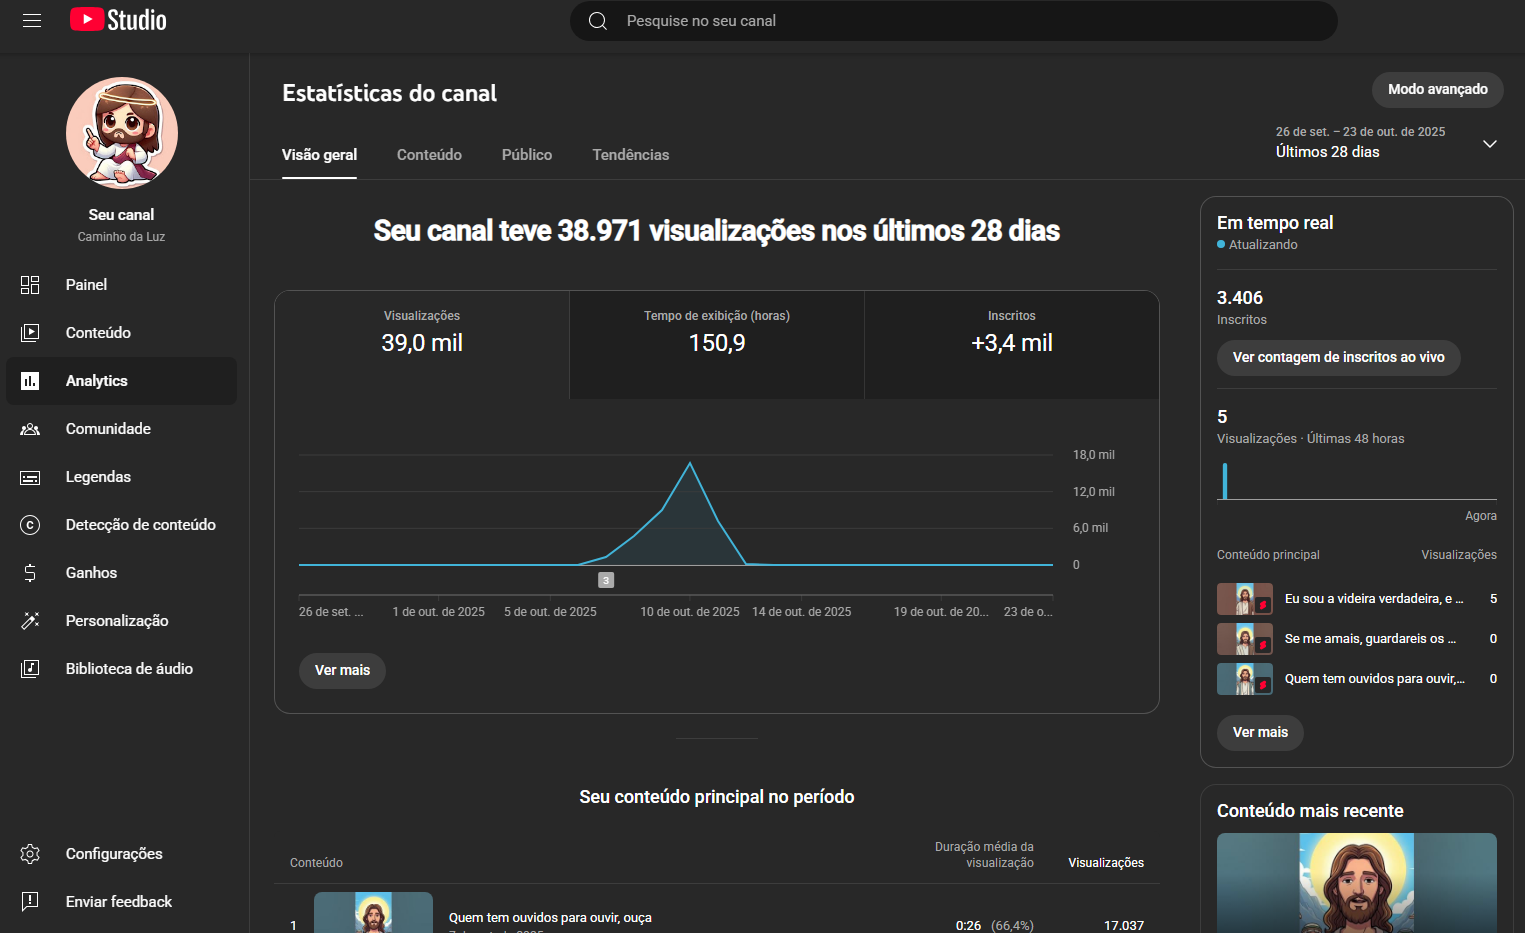This screenshot has height=933, width=1525.
Task: Open Ganhos dollar sign icon
Action: pos(30,573)
